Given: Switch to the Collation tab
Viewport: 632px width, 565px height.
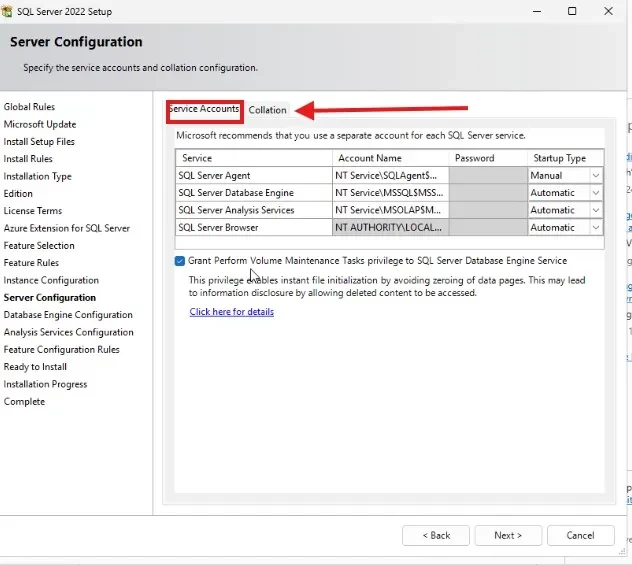Looking at the screenshot, I should [x=268, y=110].
